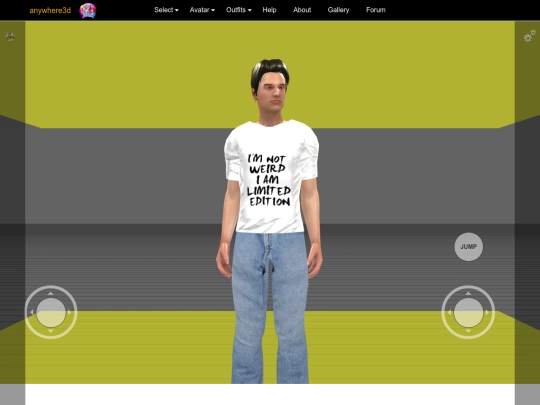Image resolution: width=540 pixels, height=405 pixels.
Task: Click the gear icon at top left
Action: (x=10, y=37)
